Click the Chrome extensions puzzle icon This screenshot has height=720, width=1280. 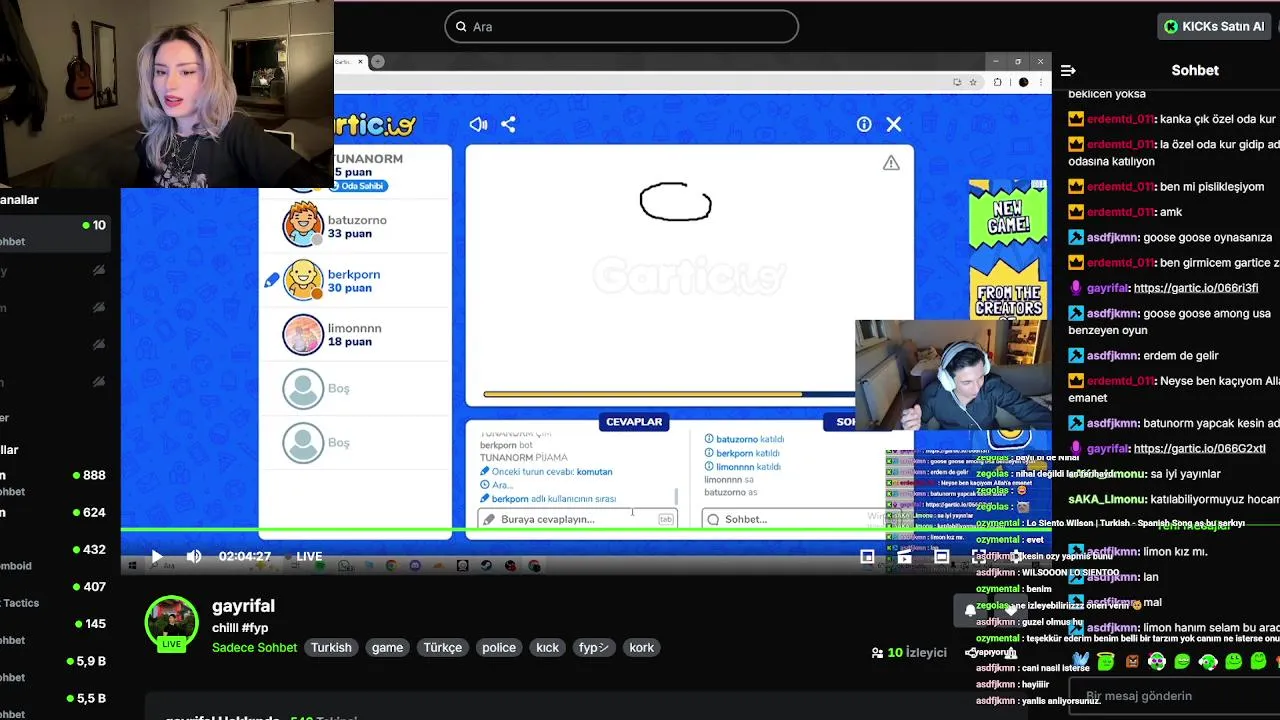tap(997, 82)
